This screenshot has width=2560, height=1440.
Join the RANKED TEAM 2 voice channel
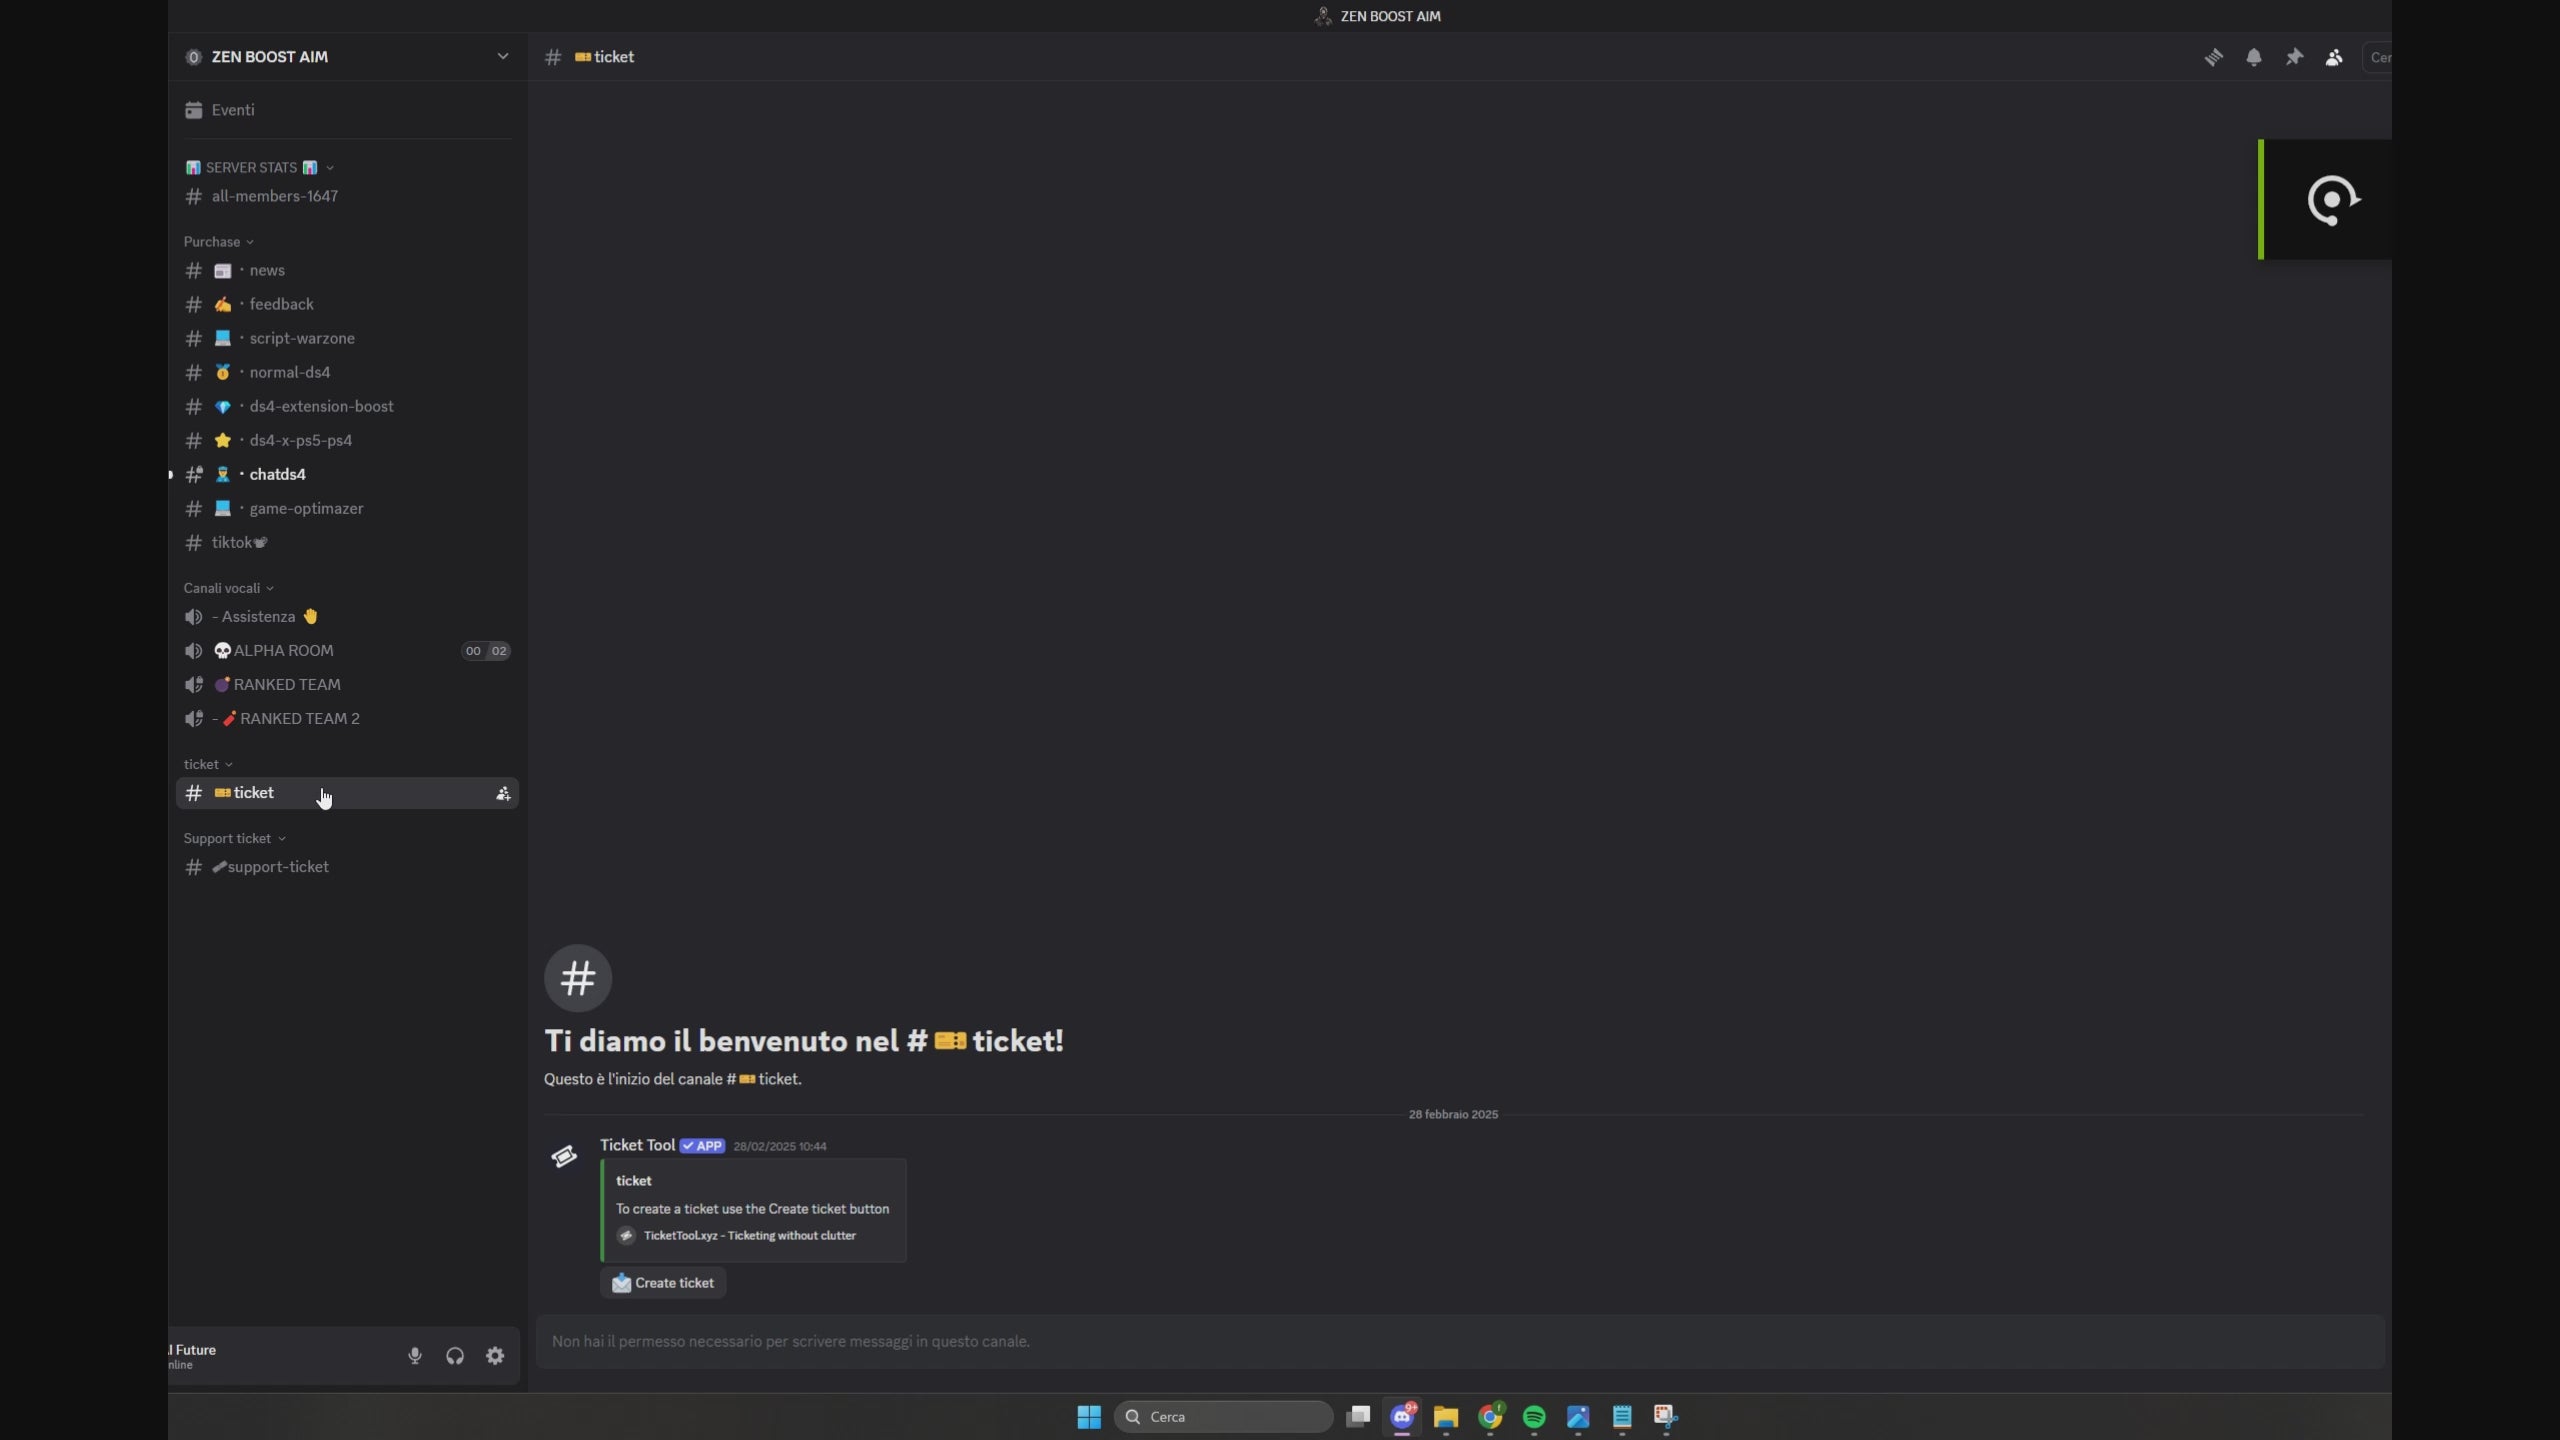[x=346, y=718]
